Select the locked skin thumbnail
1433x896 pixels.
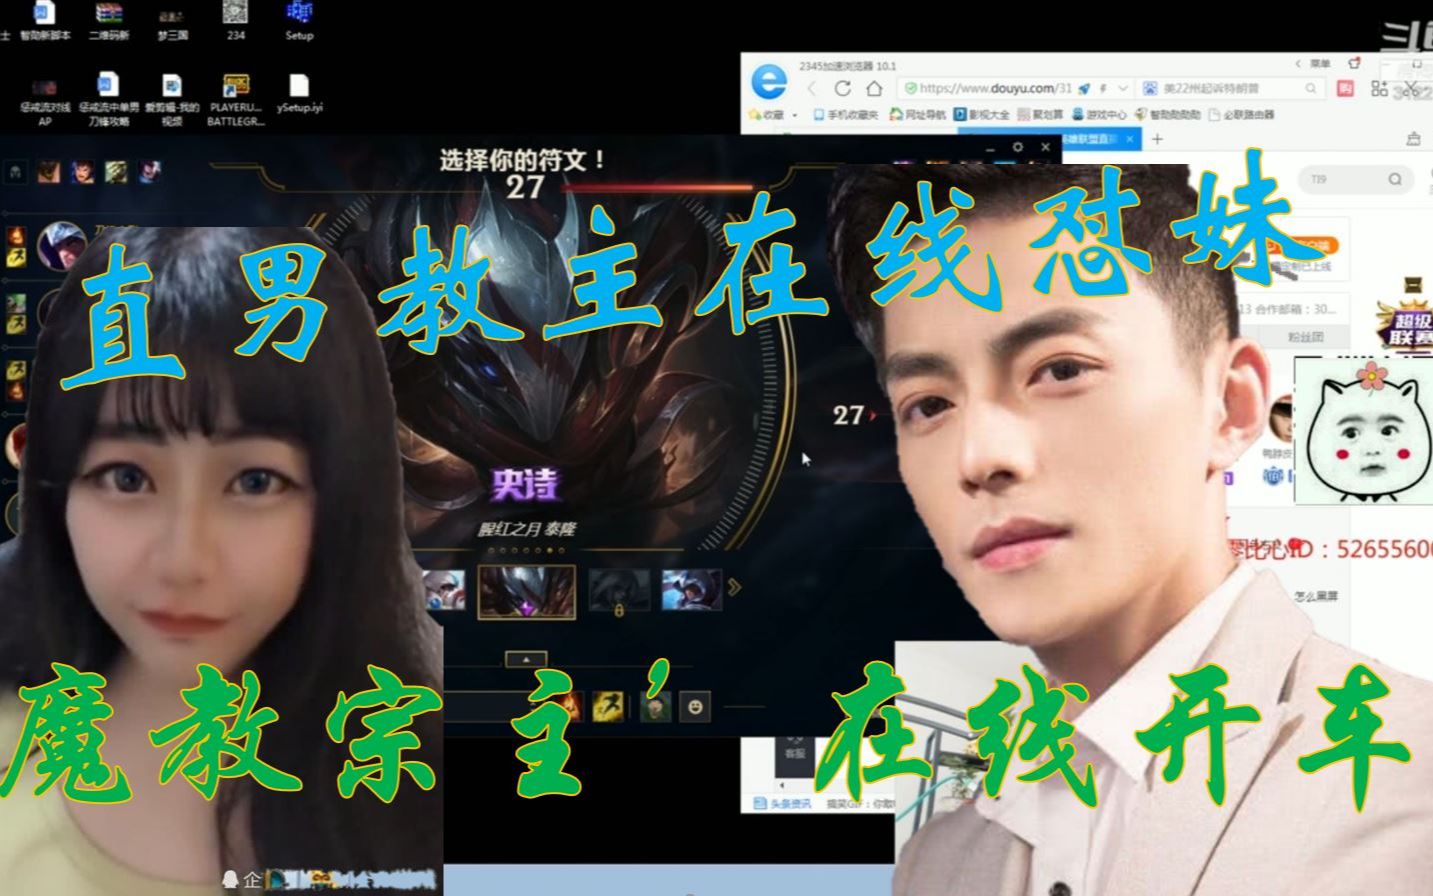pyautogui.click(x=618, y=591)
